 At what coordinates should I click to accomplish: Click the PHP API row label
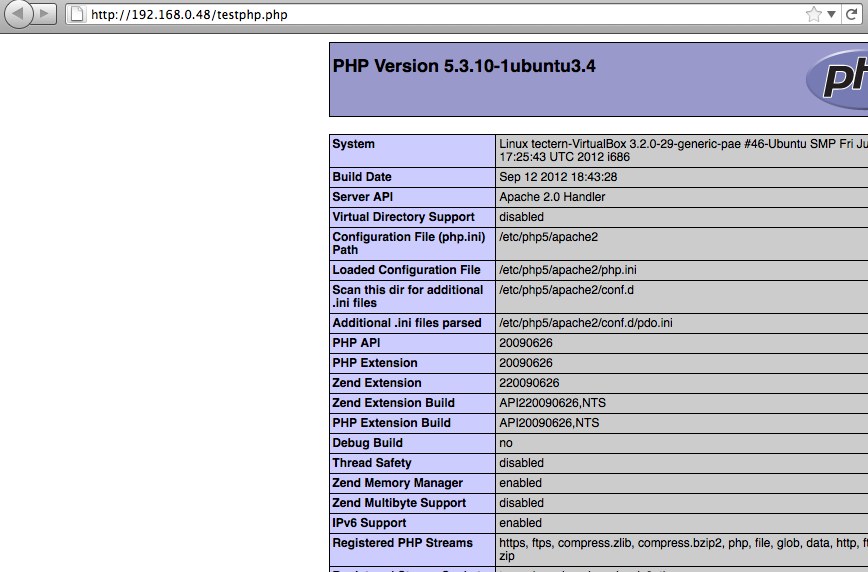point(356,343)
